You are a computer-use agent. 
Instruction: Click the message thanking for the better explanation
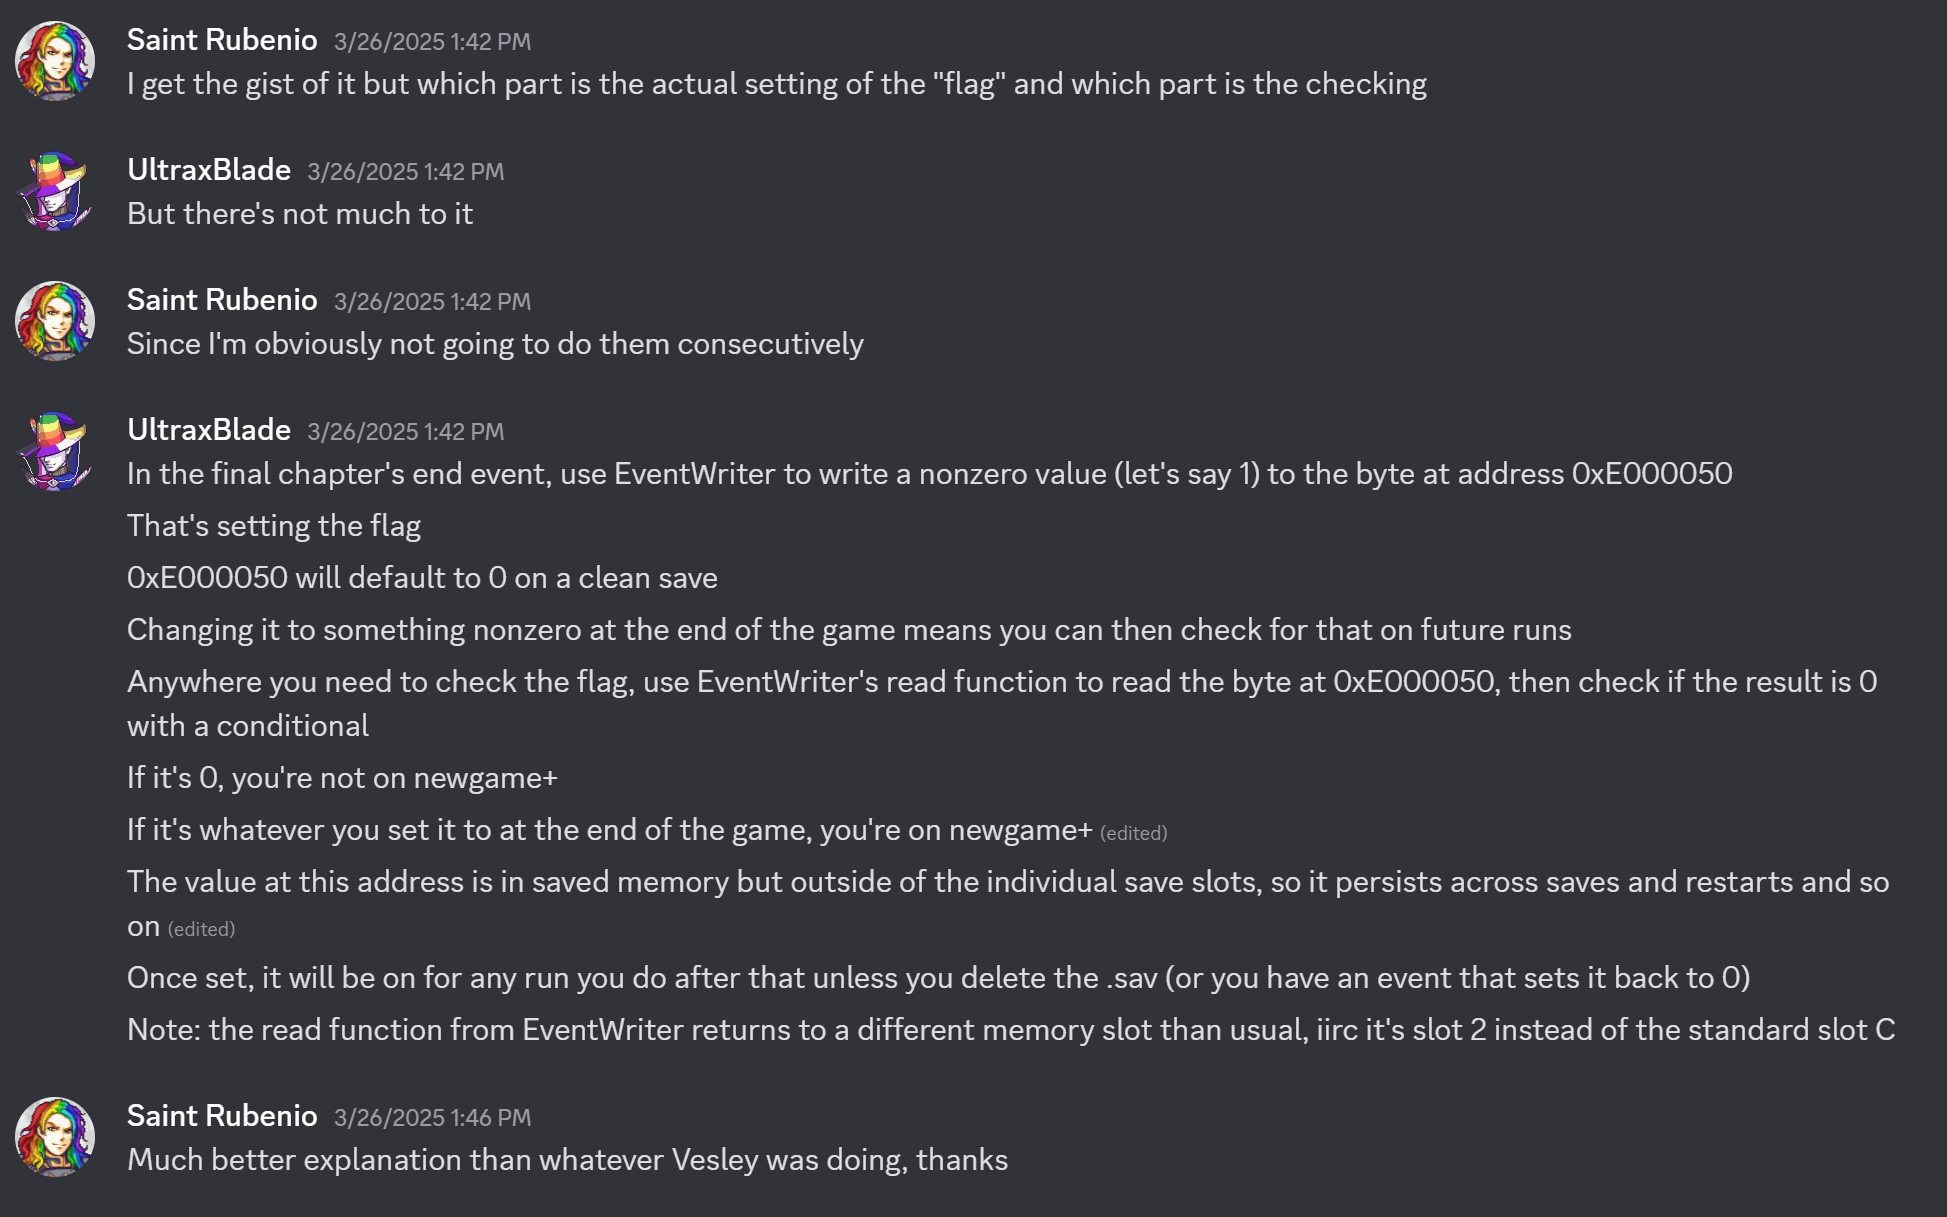click(567, 1160)
